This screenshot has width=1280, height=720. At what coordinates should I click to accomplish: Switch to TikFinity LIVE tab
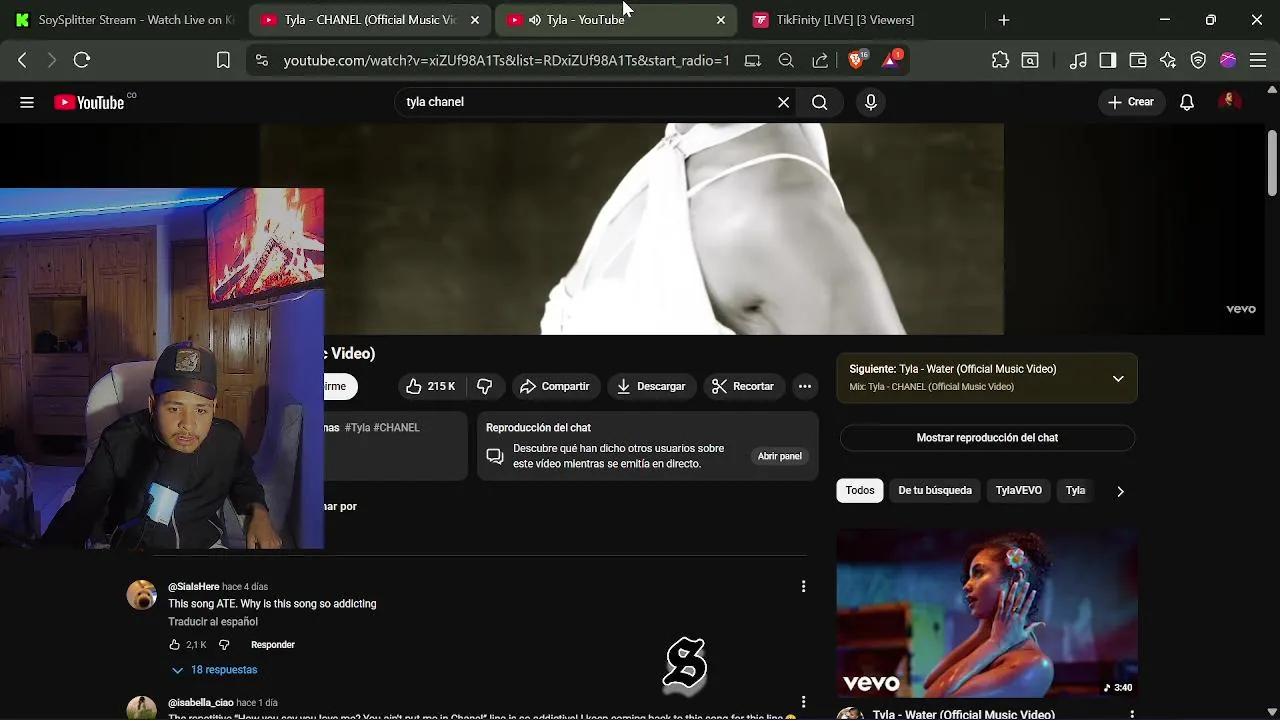pos(845,20)
